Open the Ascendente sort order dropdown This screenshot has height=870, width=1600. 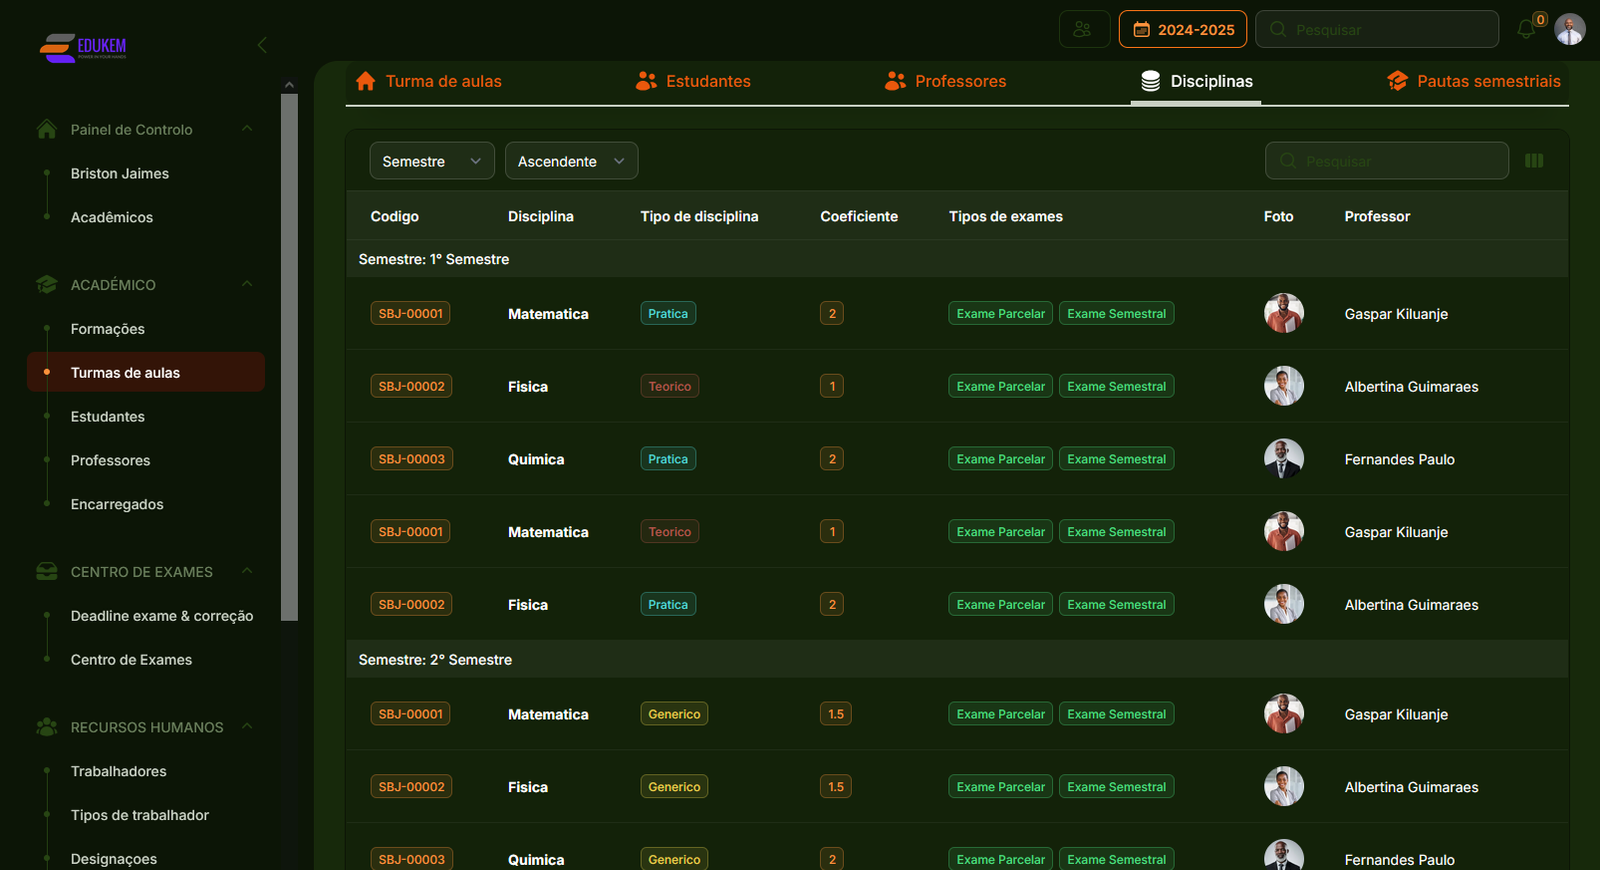click(571, 161)
